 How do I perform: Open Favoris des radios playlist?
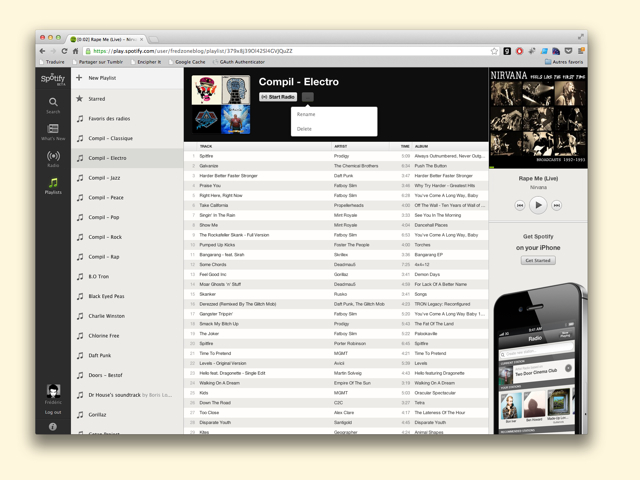tap(127, 118)
